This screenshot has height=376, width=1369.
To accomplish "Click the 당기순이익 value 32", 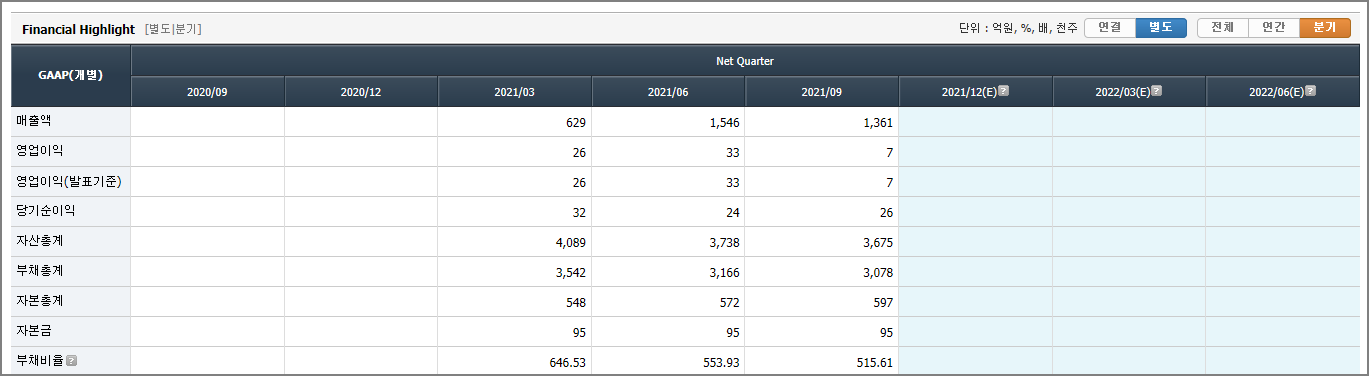I will click(579, 212).
